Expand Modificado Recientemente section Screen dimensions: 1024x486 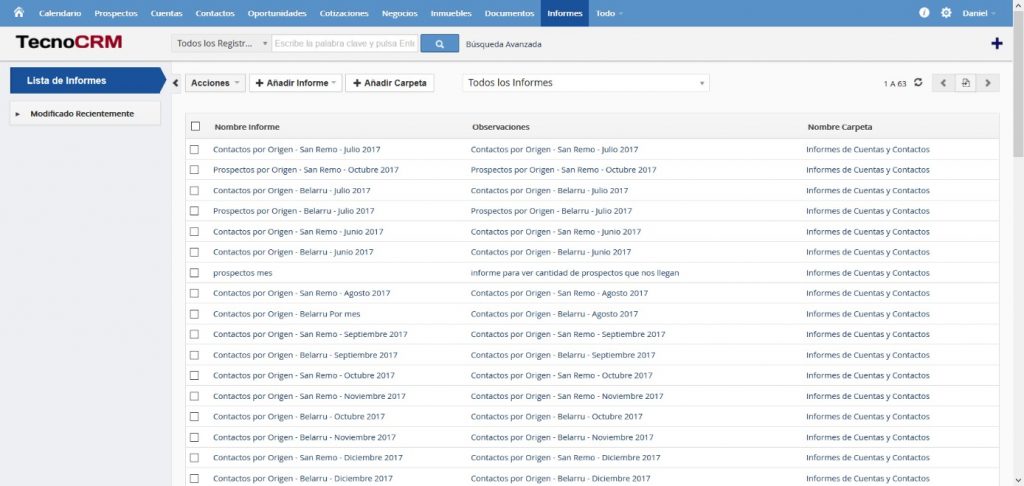click(18, 114)
